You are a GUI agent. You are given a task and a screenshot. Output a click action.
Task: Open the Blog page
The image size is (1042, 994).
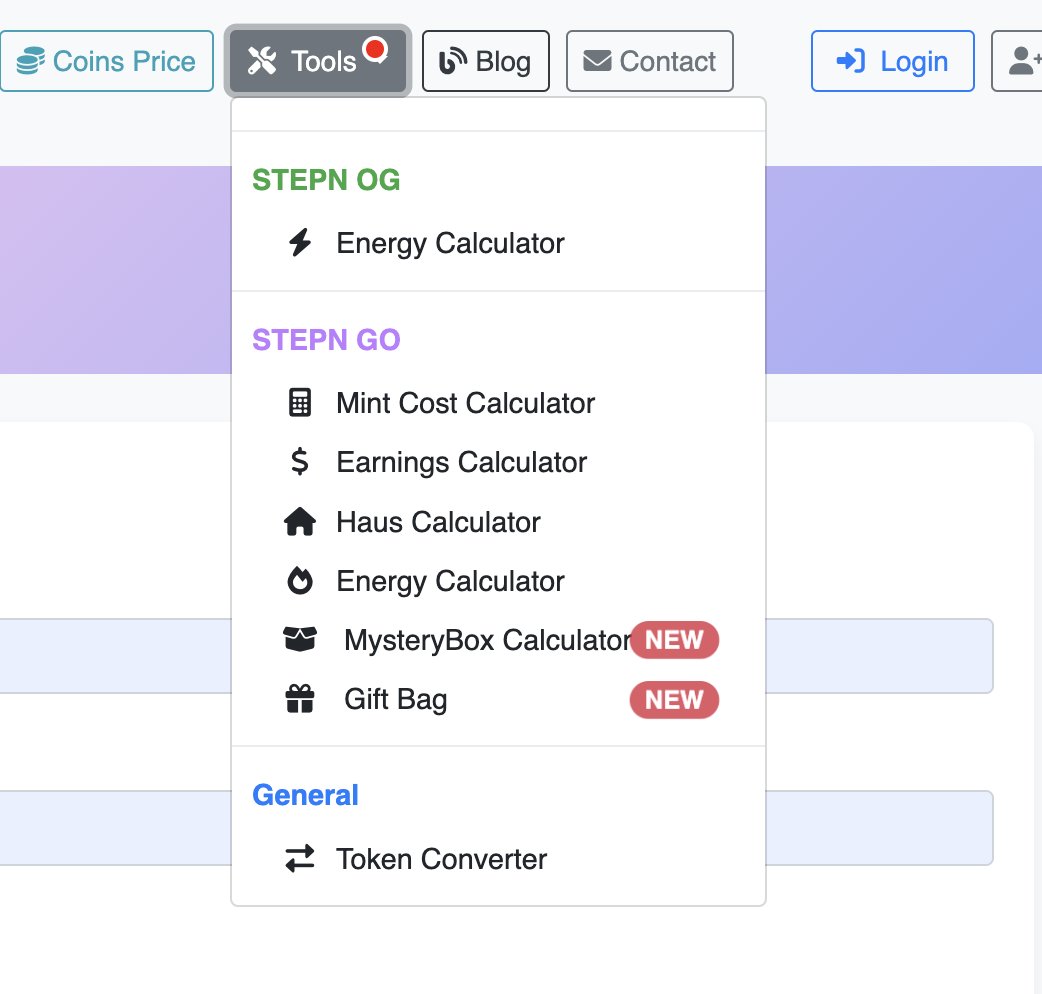[485, 62]
